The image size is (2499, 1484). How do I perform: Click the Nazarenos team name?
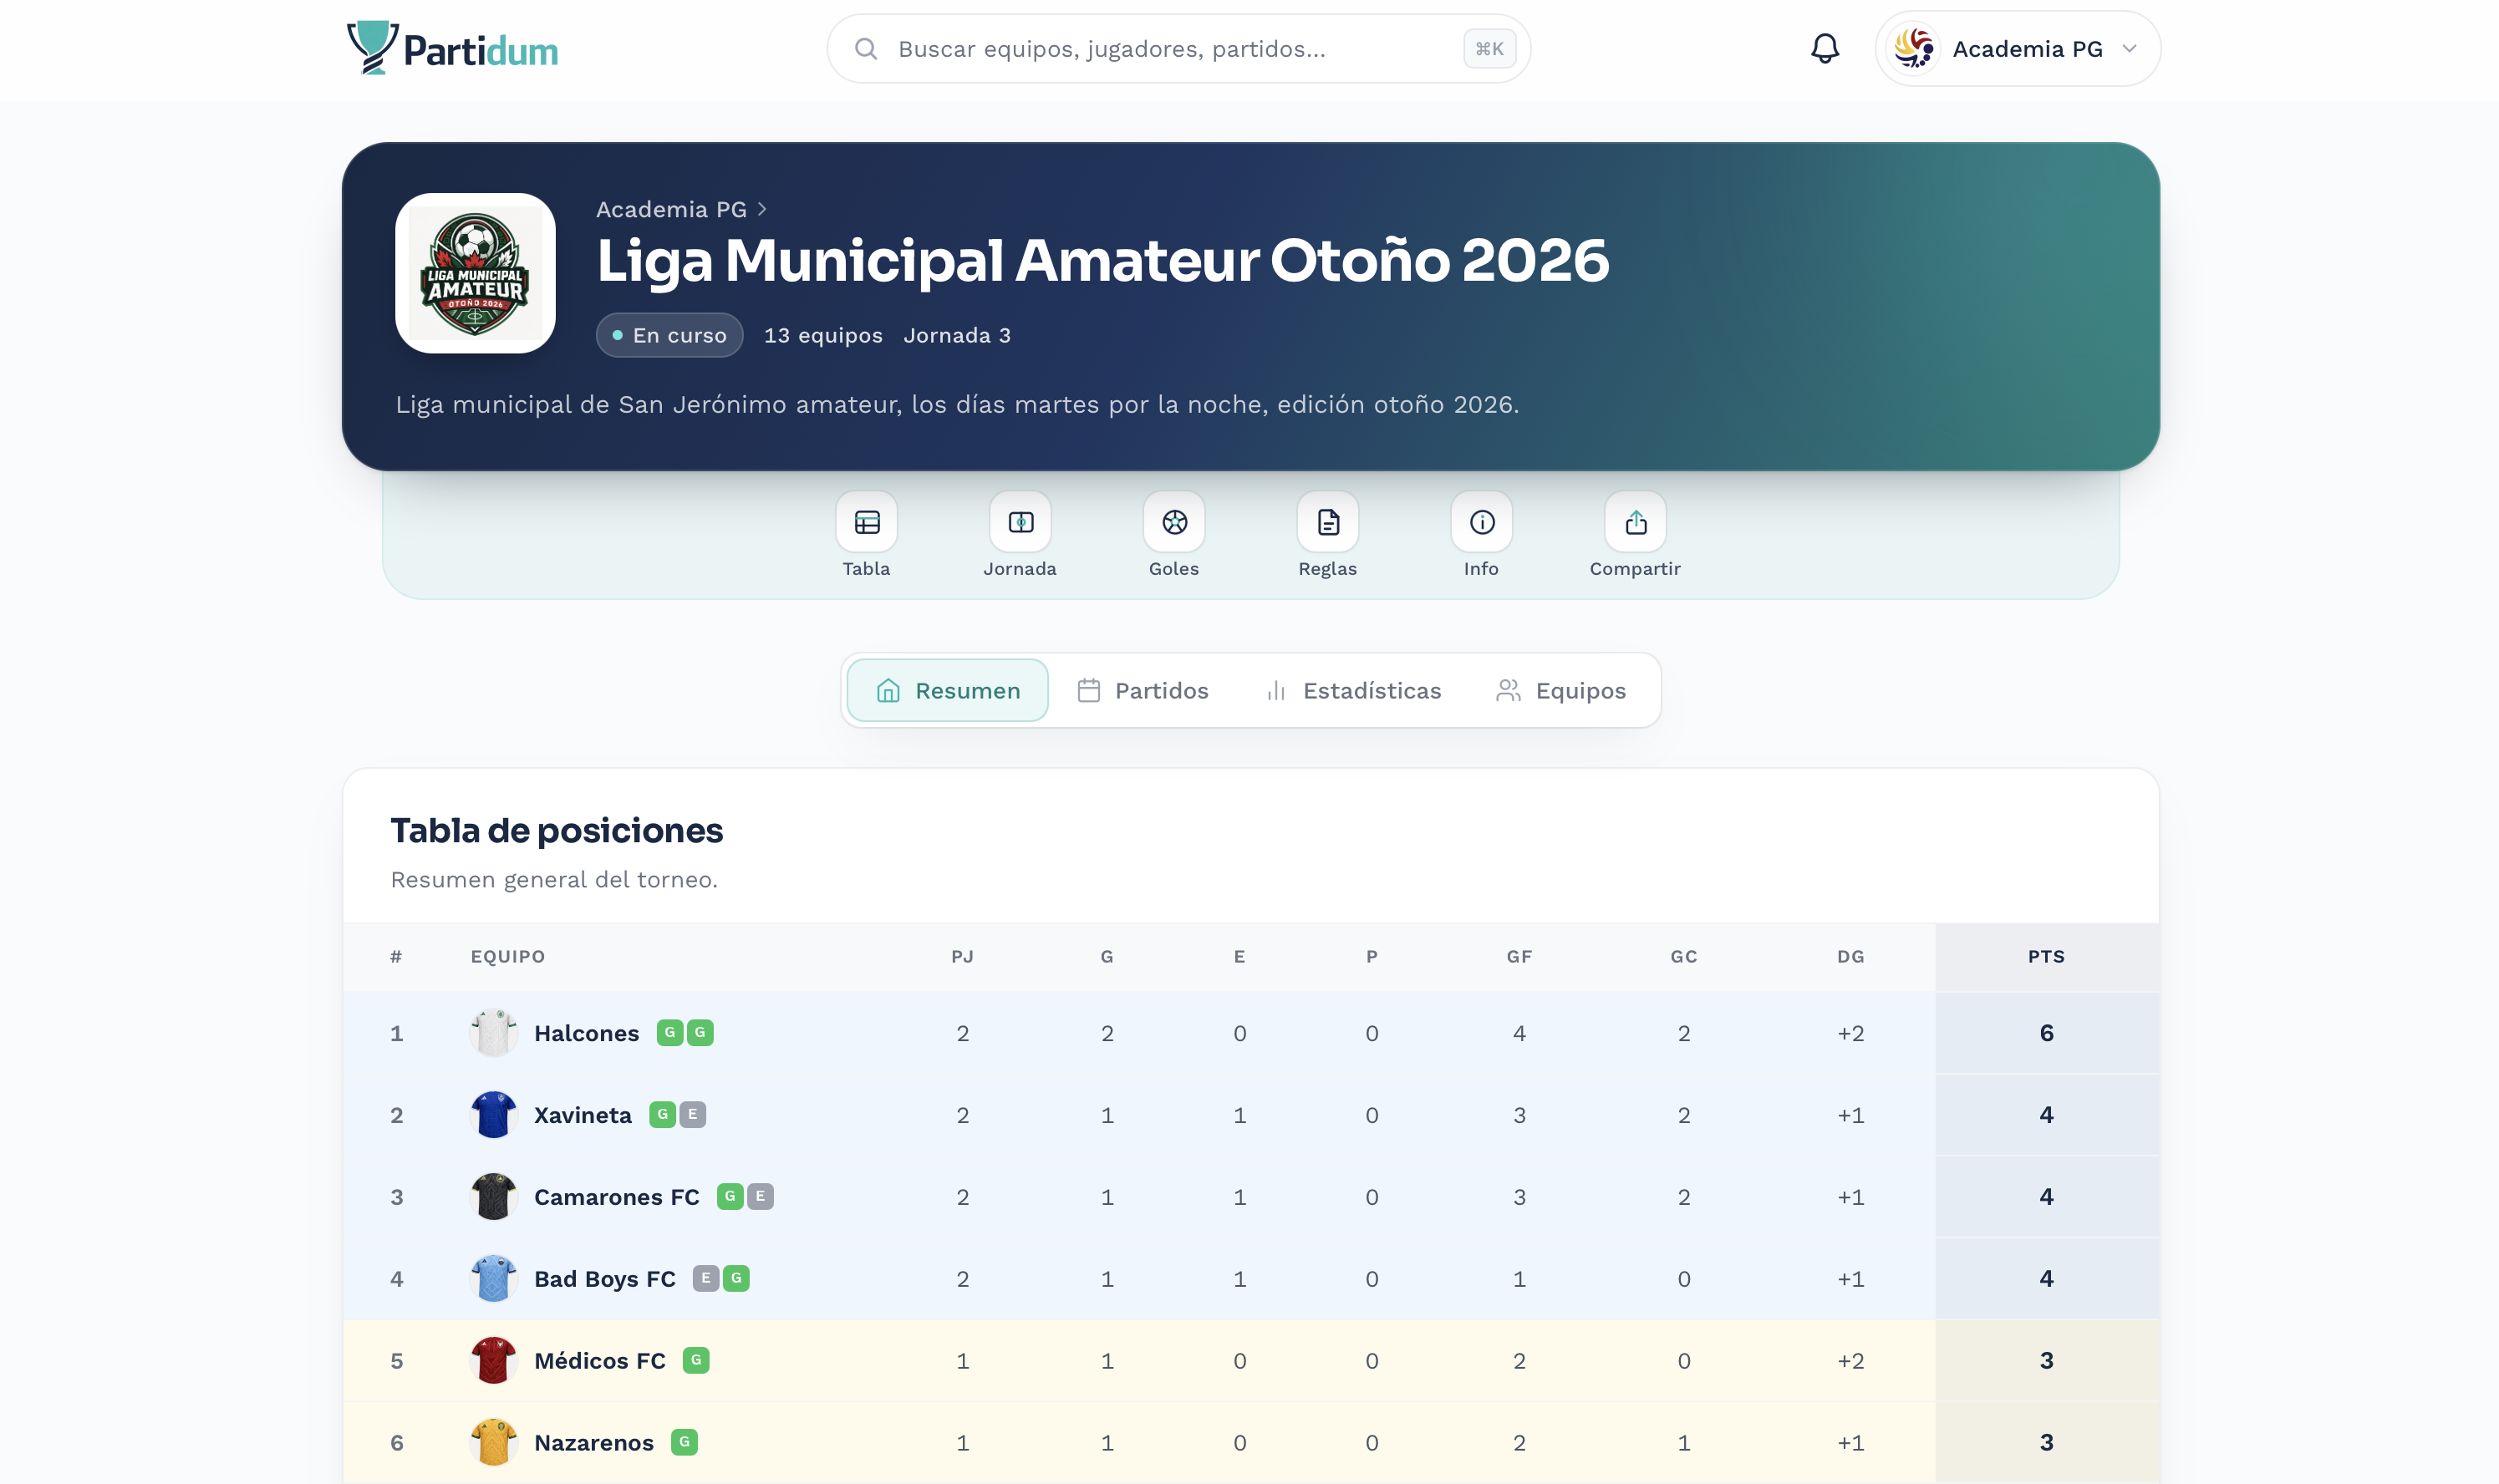click(594, 1443)
